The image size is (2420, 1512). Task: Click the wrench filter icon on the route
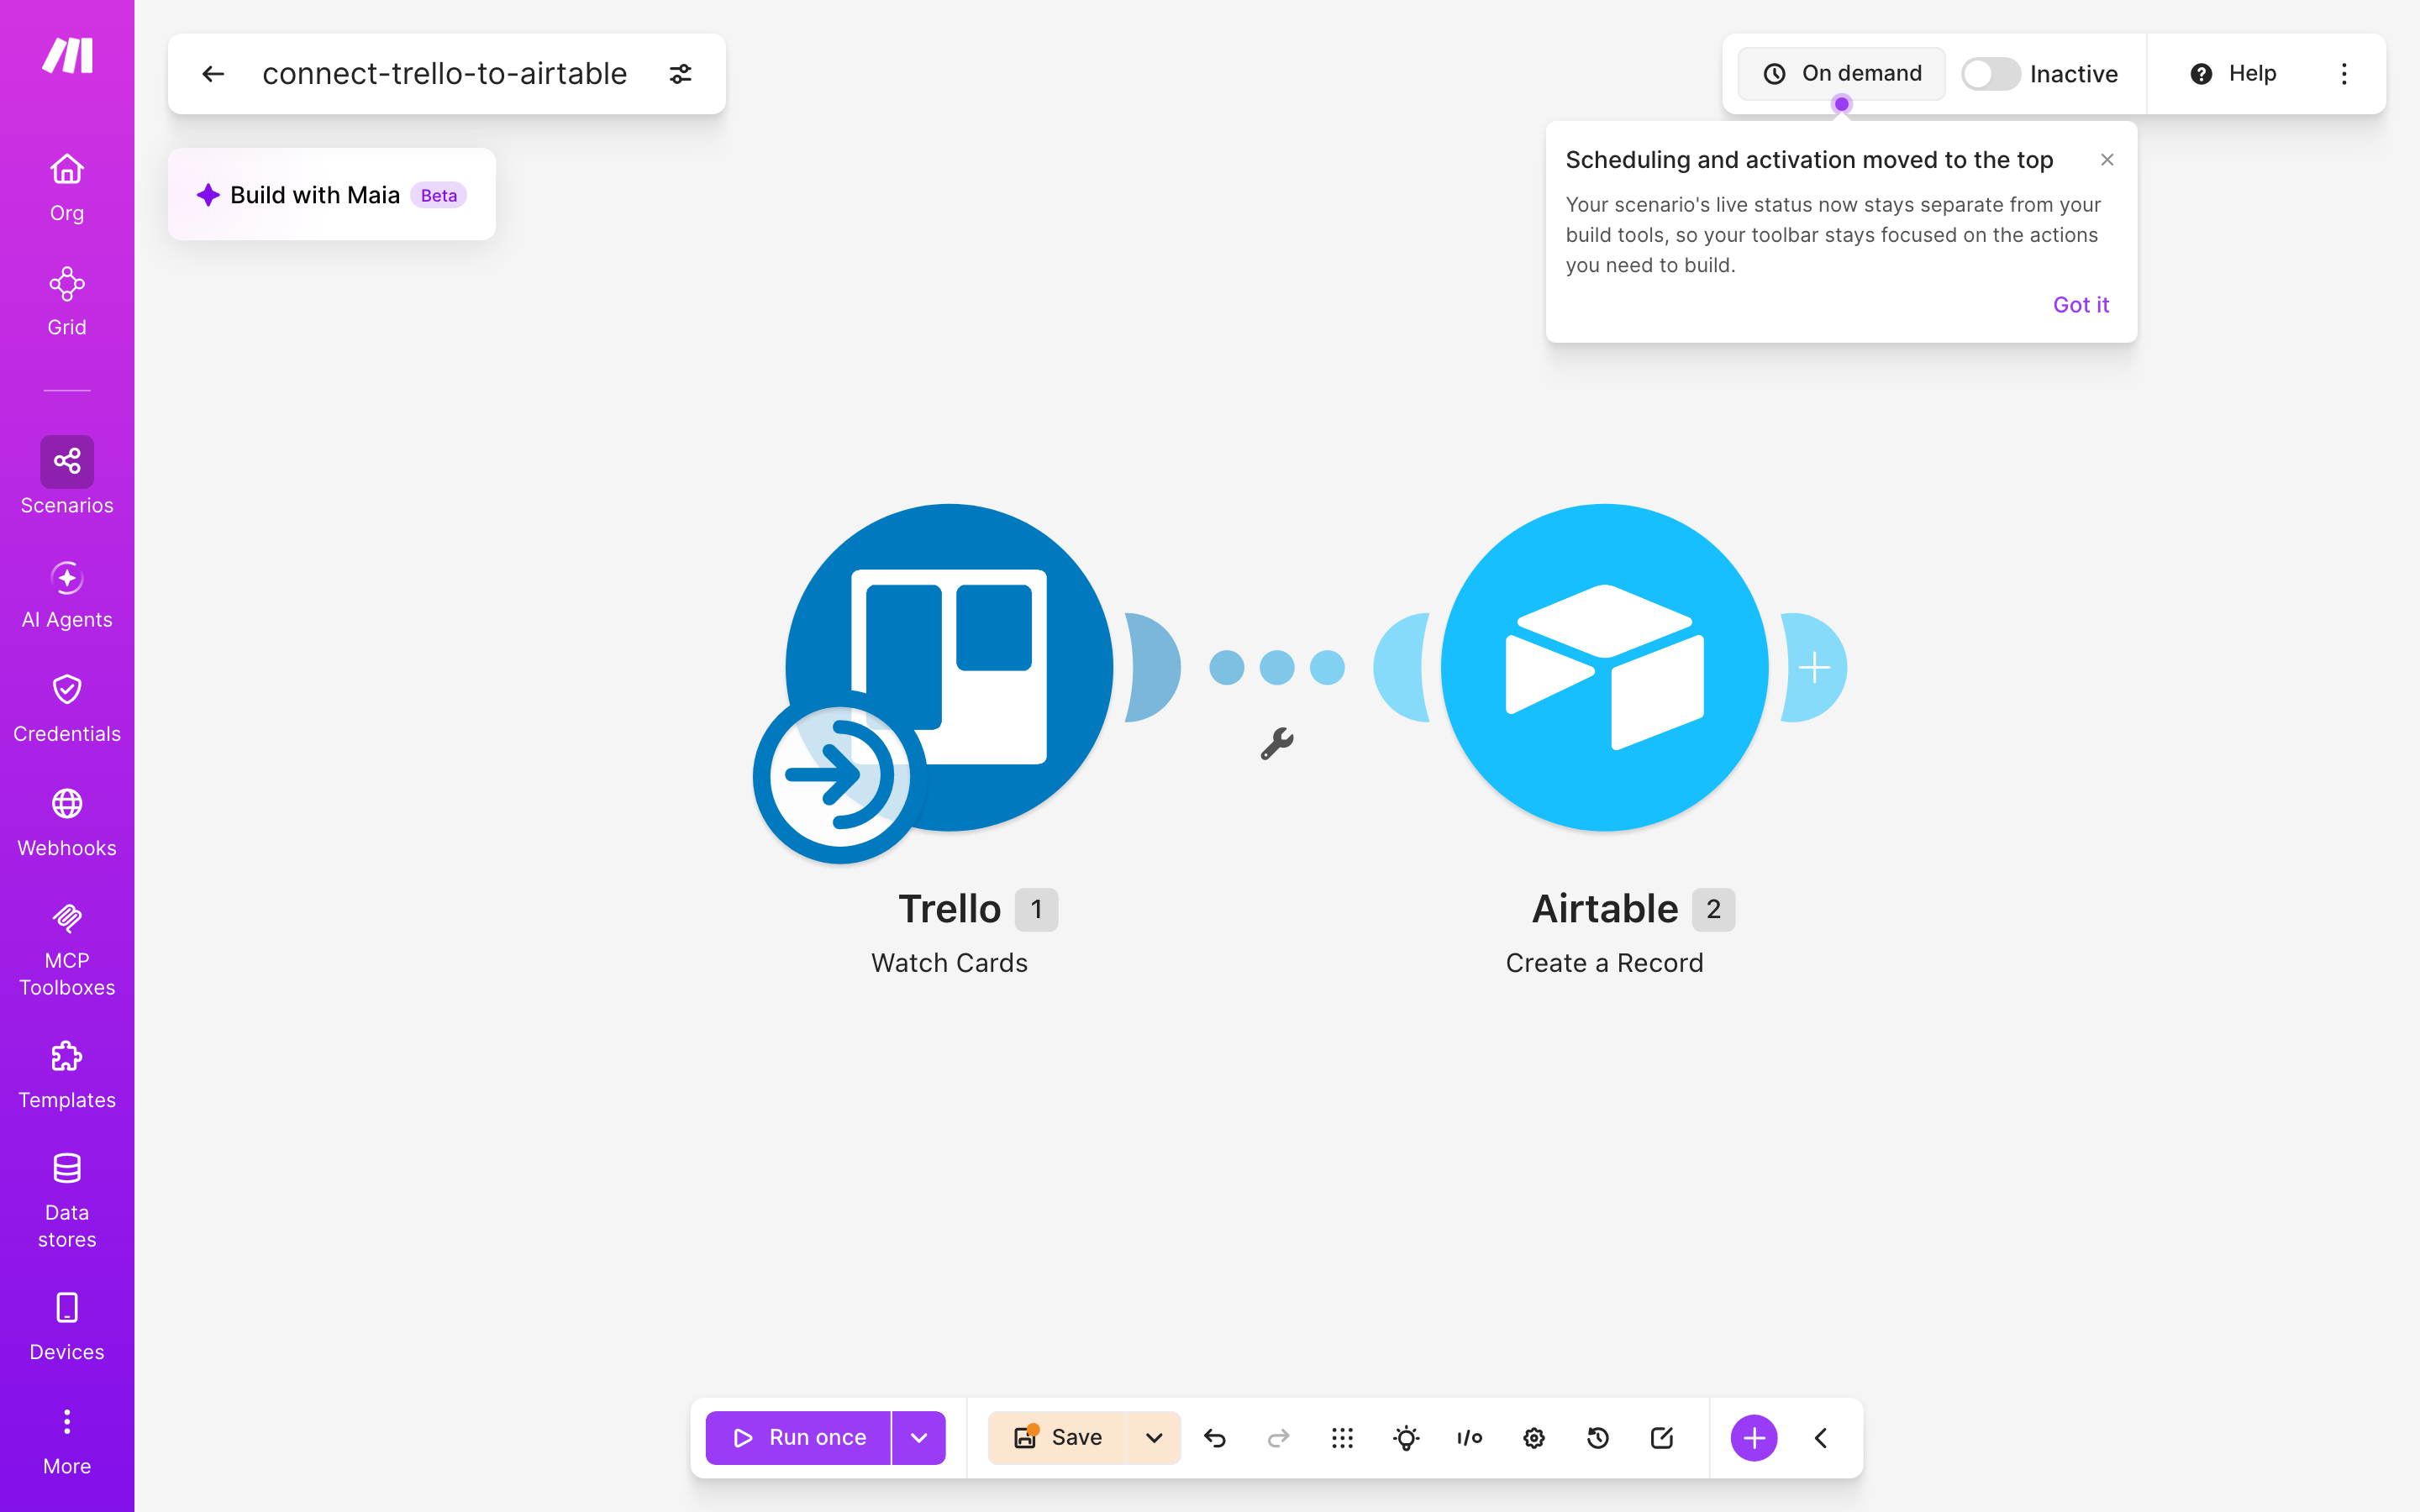click(1277, 743)
